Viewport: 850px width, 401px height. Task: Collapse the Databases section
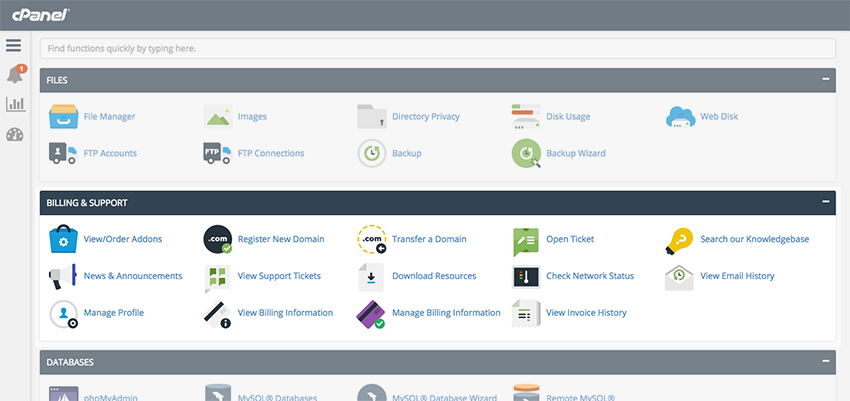point(826,361)
